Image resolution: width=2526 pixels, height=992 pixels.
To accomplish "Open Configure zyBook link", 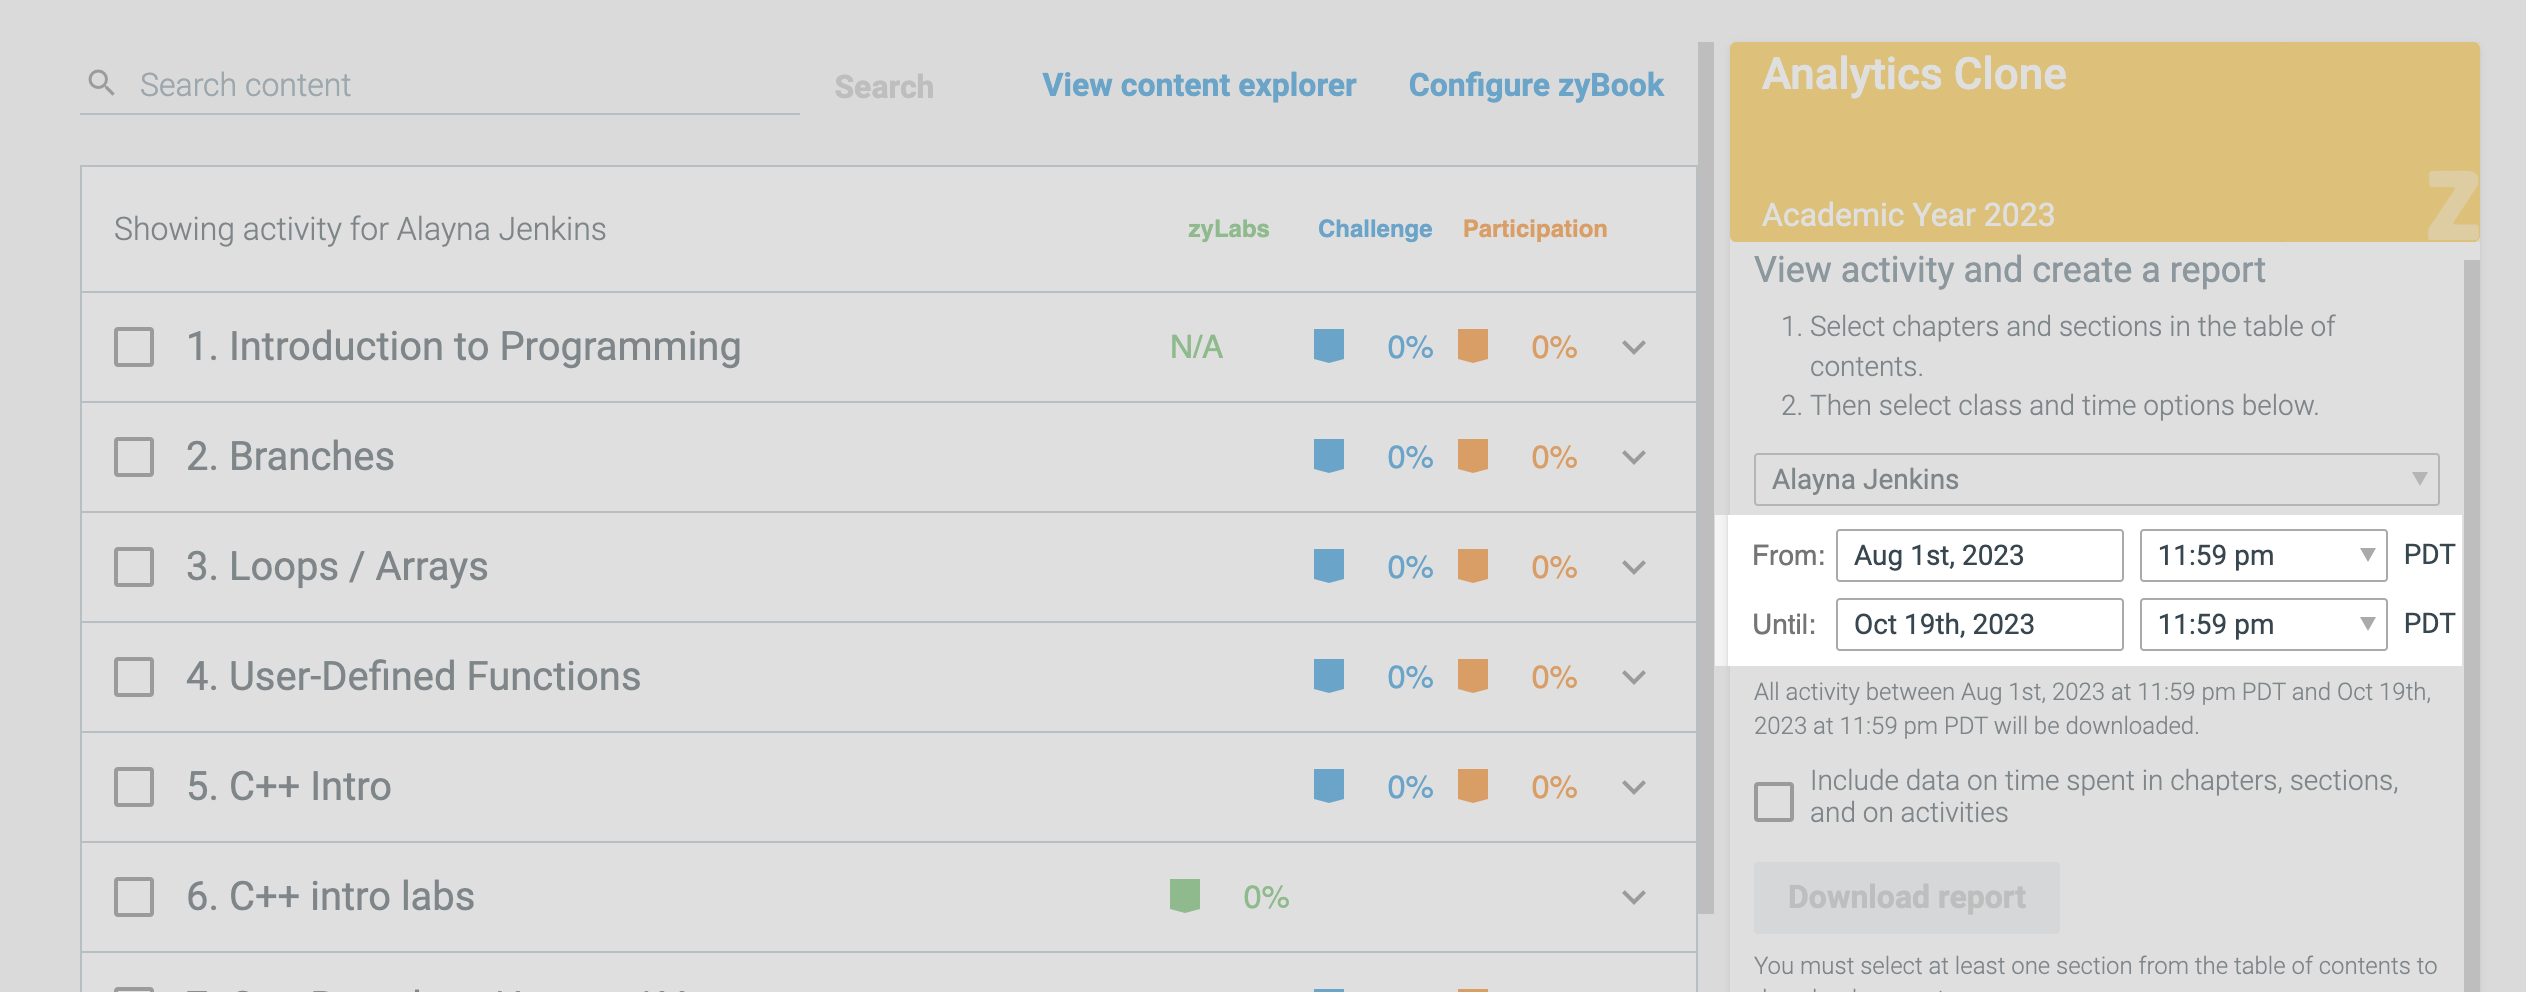I will [1536, 85].
